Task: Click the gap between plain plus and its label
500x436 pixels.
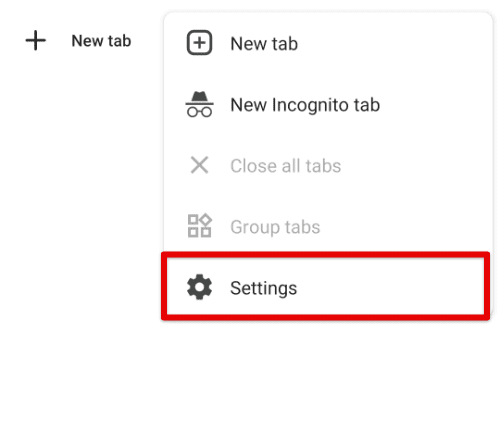Action: click(x=59, y=41)
